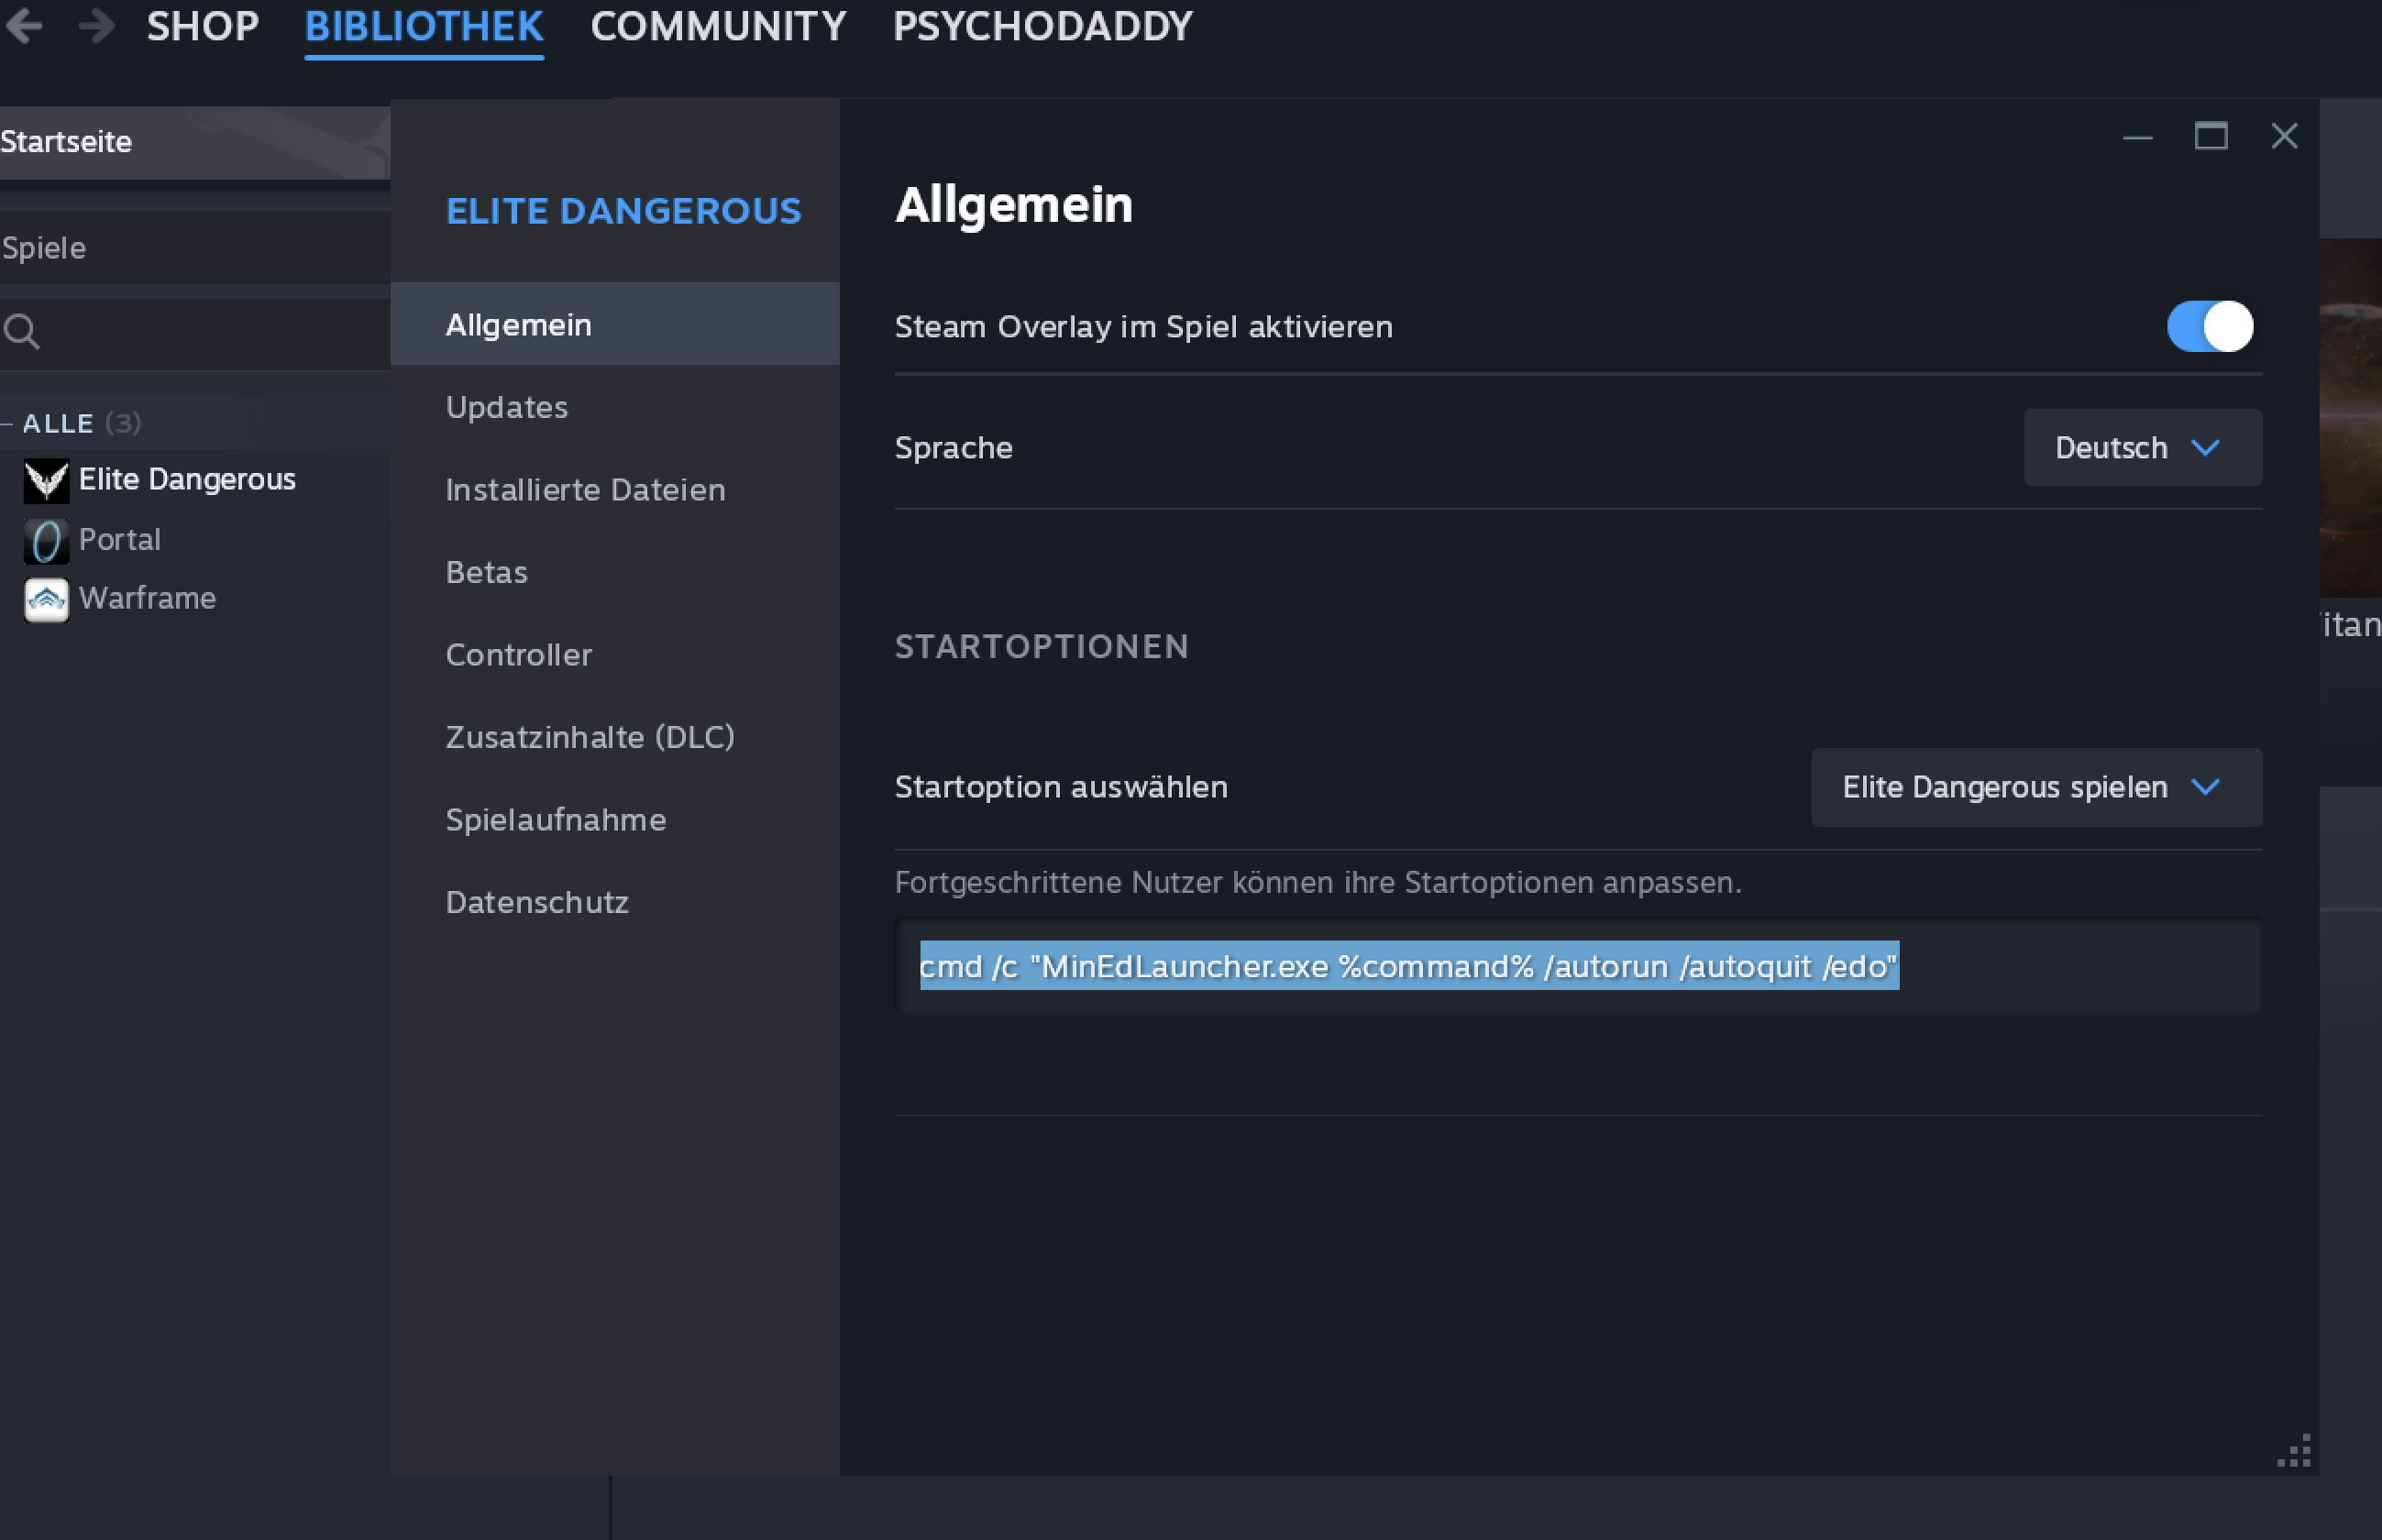Screen dimensions: 2382x1540
Task: Open the BIBLIOTHEK menu
Action: pos(424,26)
